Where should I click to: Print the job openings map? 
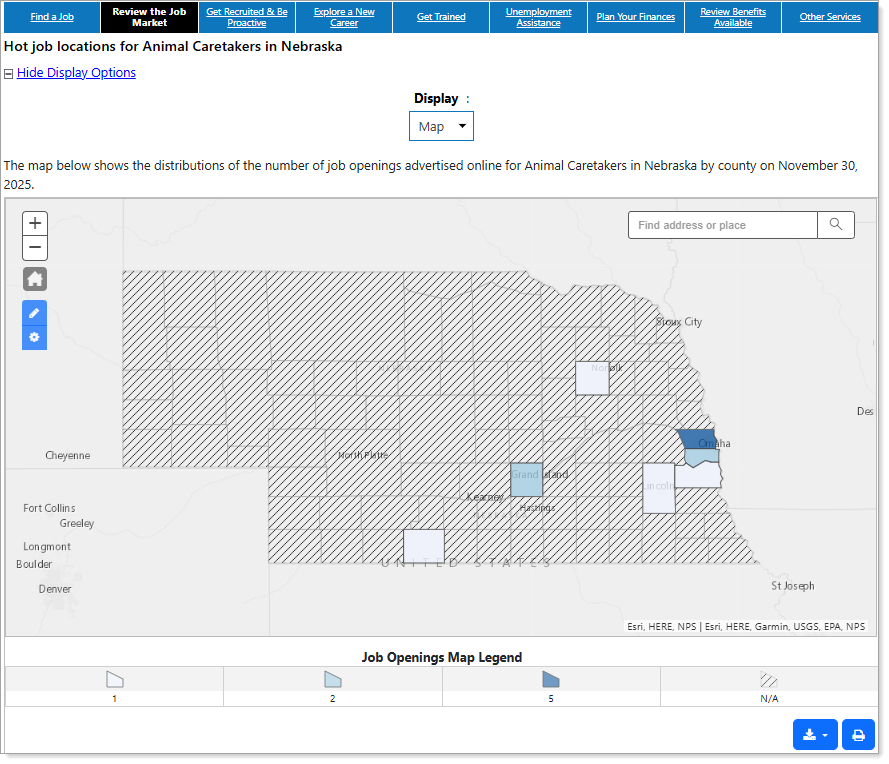(858, 735)
